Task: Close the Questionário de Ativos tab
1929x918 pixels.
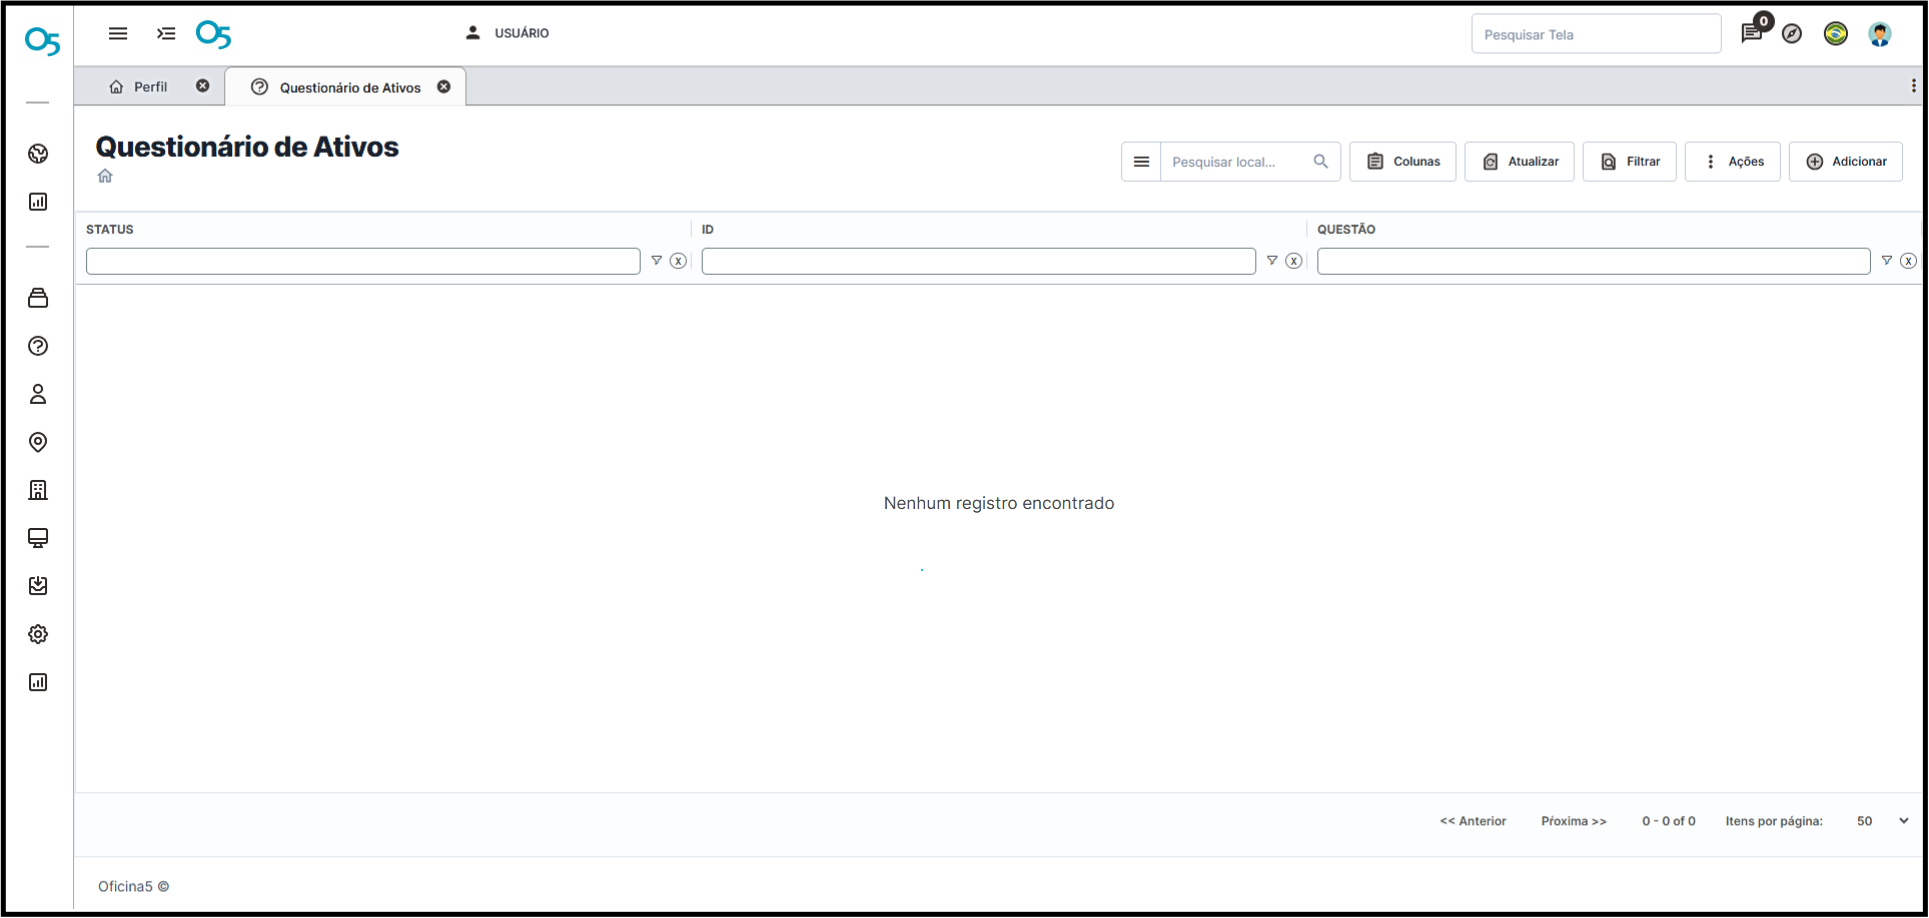Action: click(444, 87)
